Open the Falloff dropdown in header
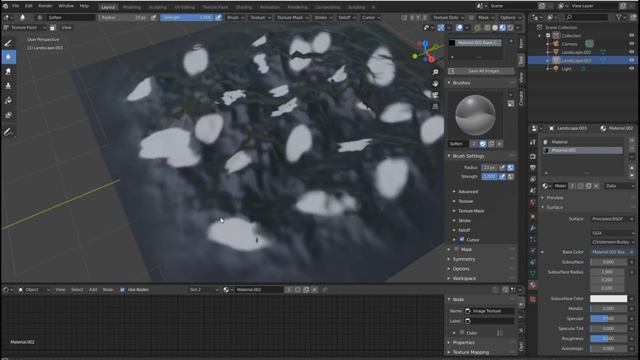The height and width of the screenshot is (360, 640). (x=347, y=18)
